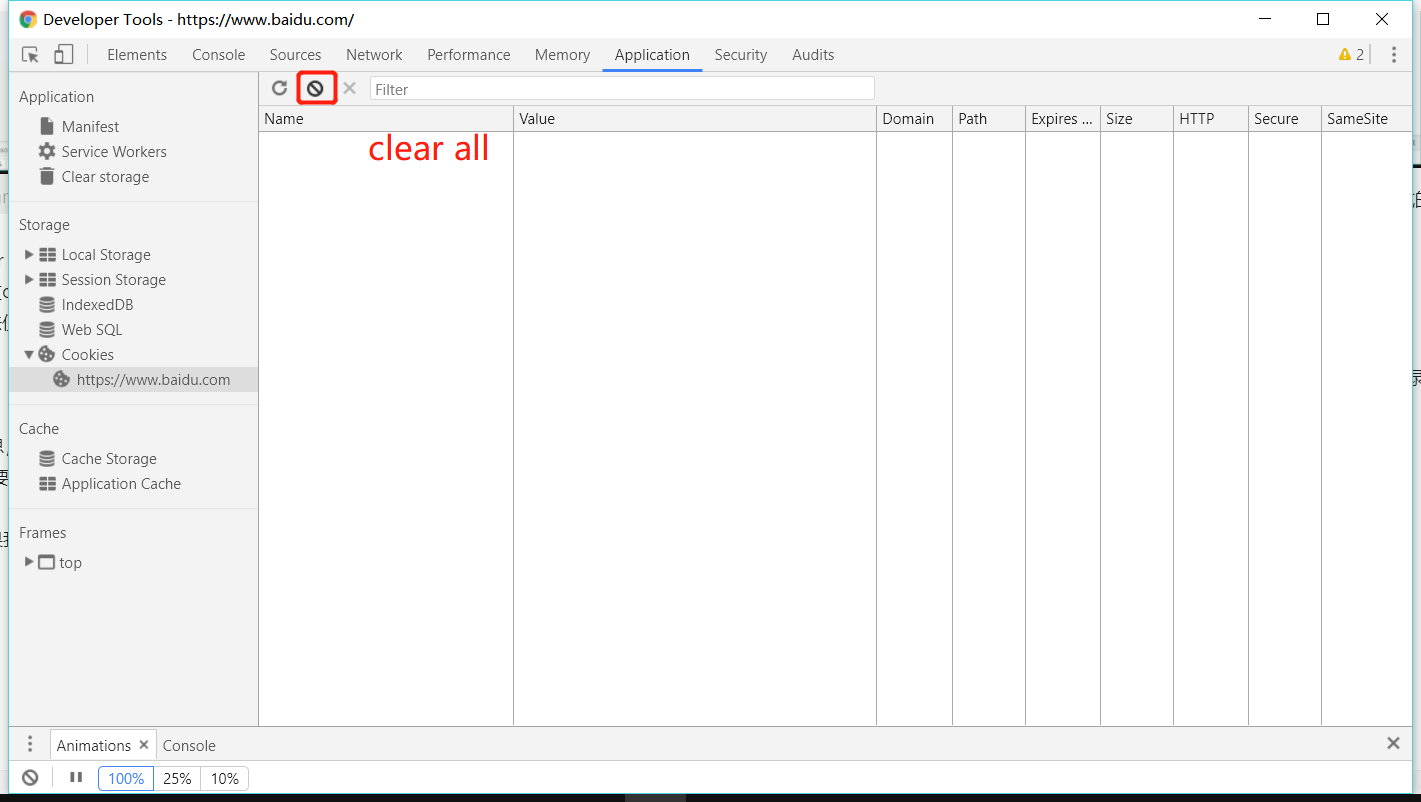Open the DevTools three-dot customize menu

[1395, 55]
